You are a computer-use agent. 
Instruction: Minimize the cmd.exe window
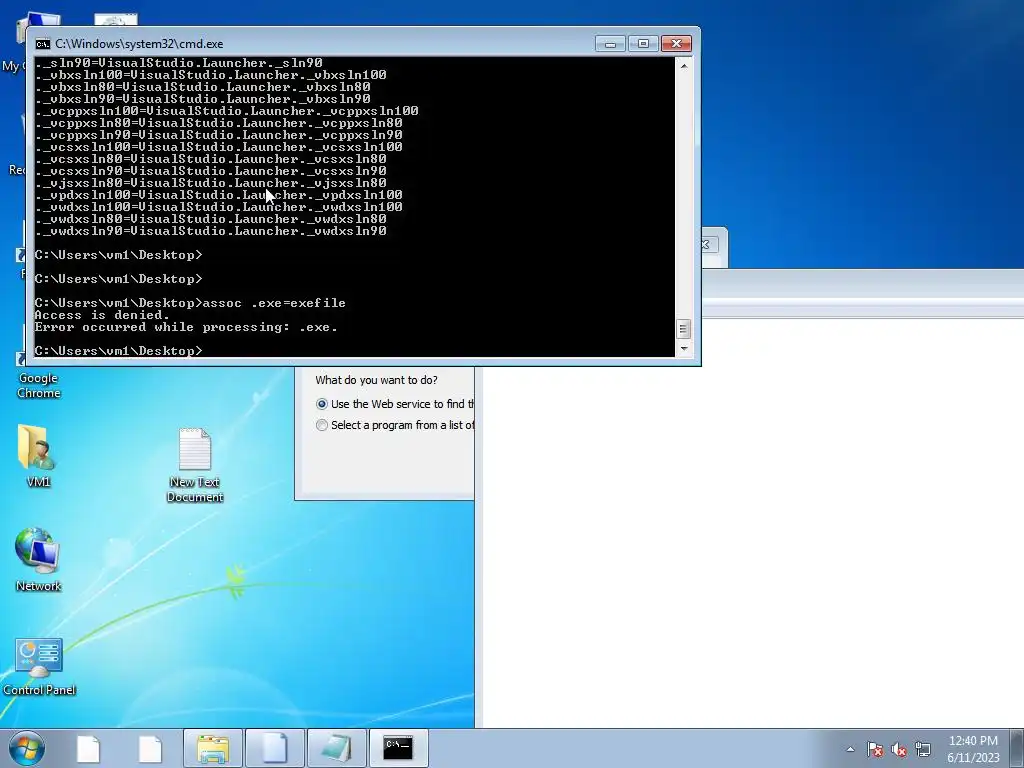(611, 44)
